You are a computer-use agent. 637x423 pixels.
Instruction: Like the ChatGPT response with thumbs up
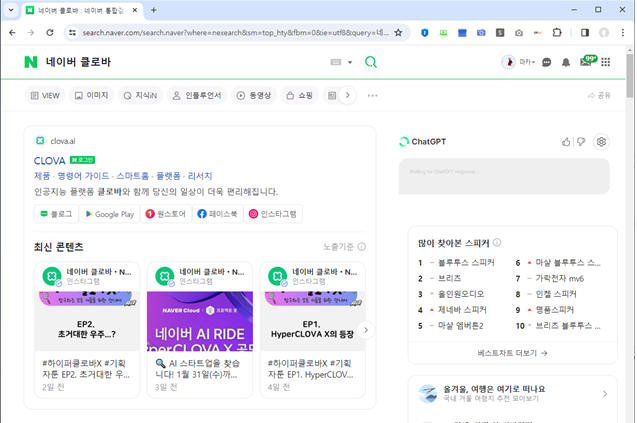click(x=566, y=142)
